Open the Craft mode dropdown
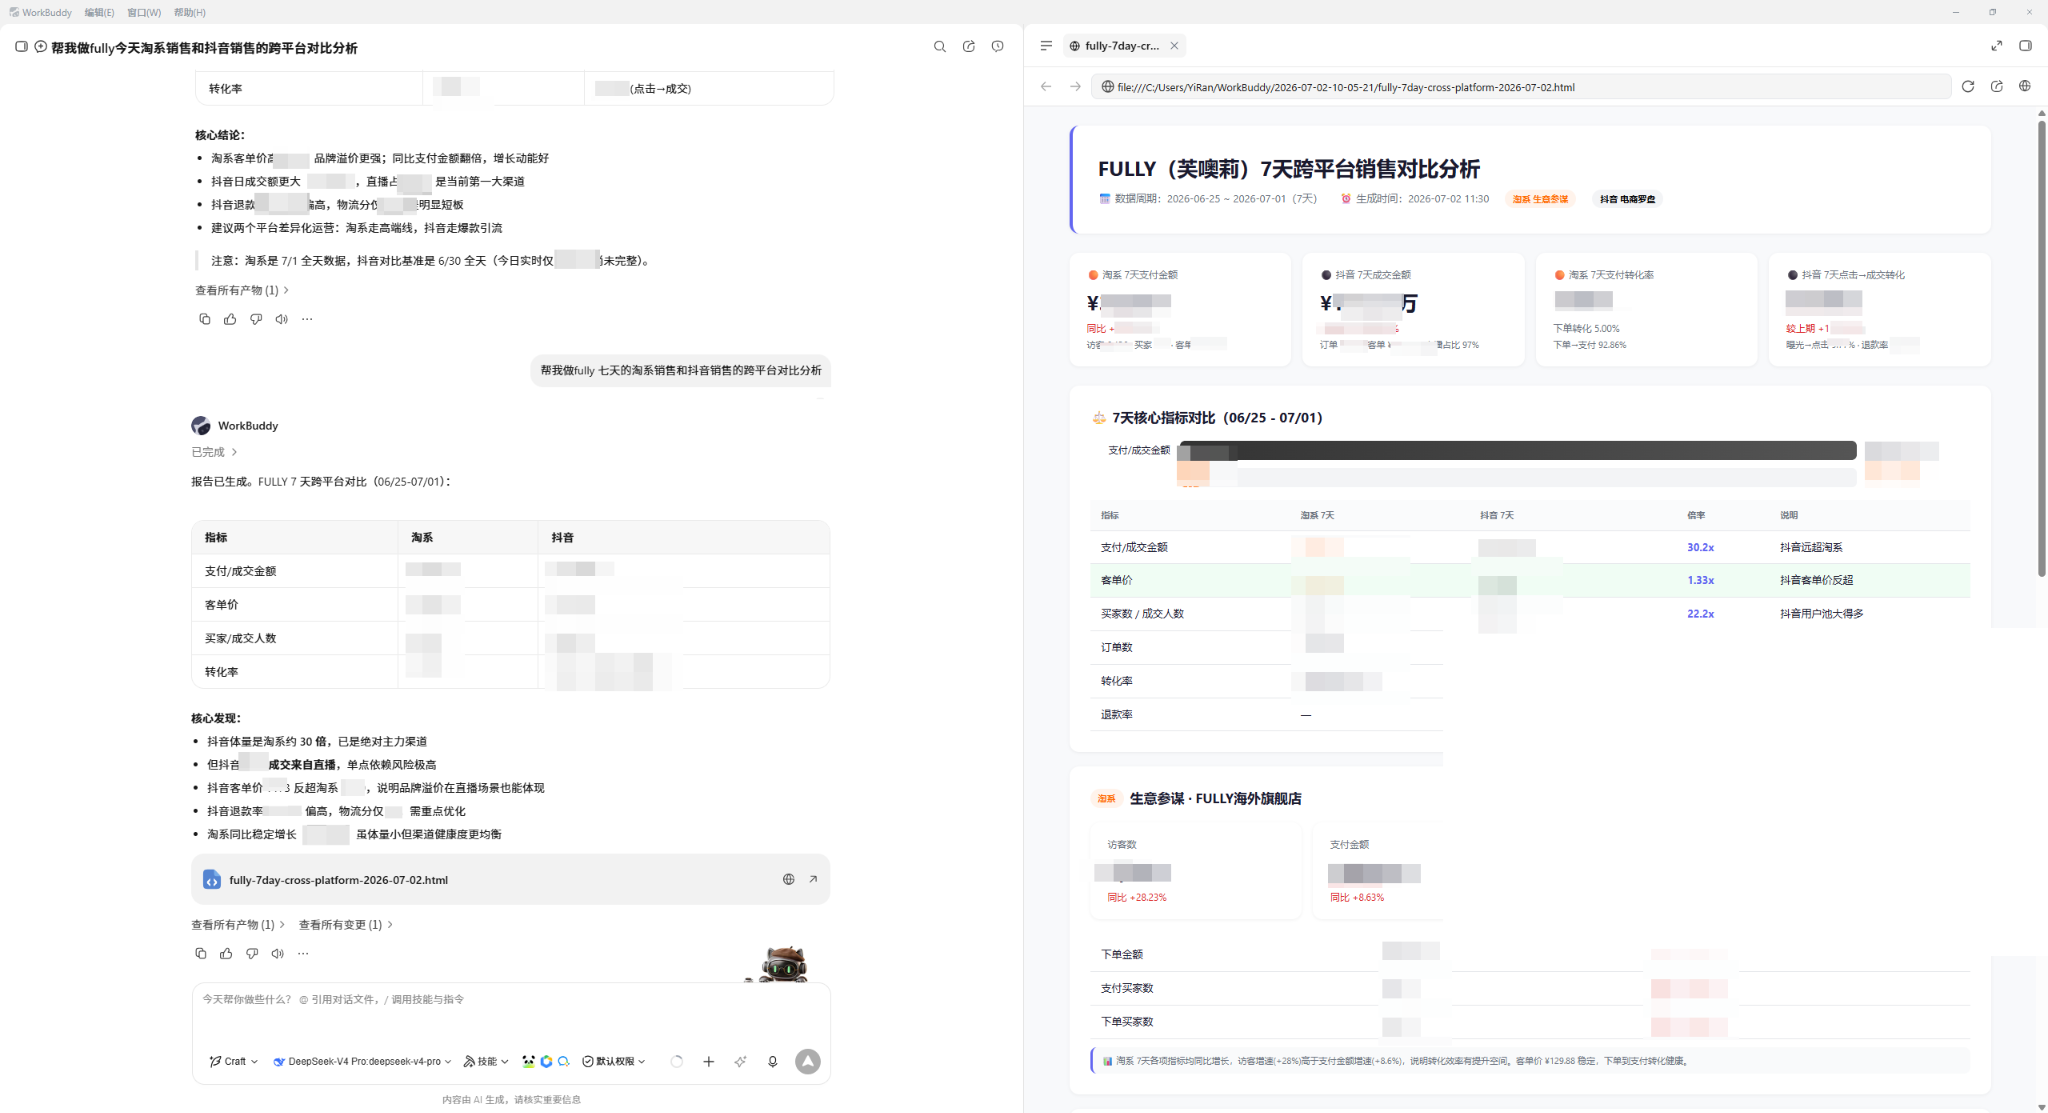This screenshot has width=2048, height=1113. (234, 1062)
